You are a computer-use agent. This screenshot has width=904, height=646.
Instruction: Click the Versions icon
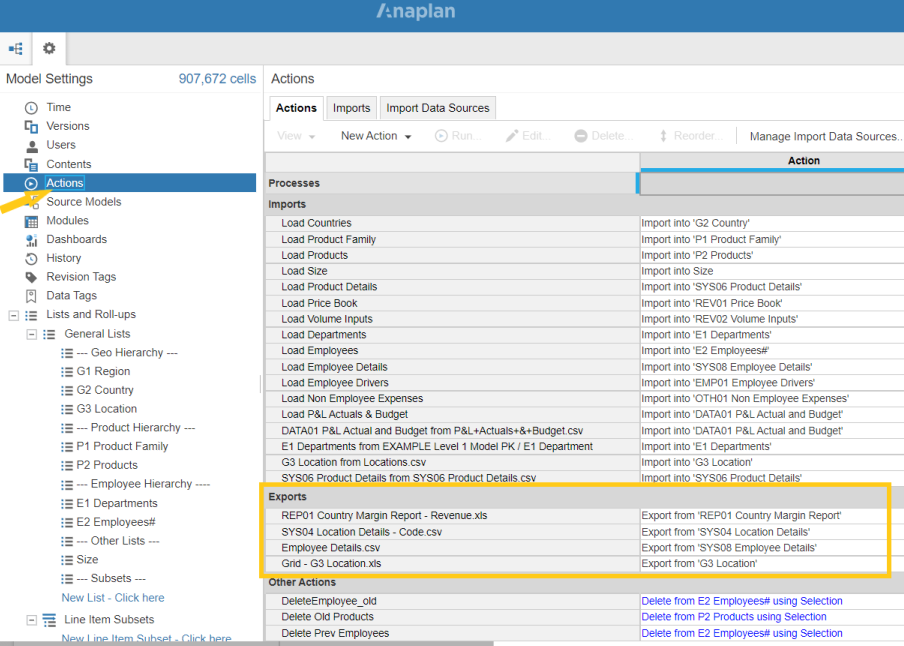click(x=31, y=126)
